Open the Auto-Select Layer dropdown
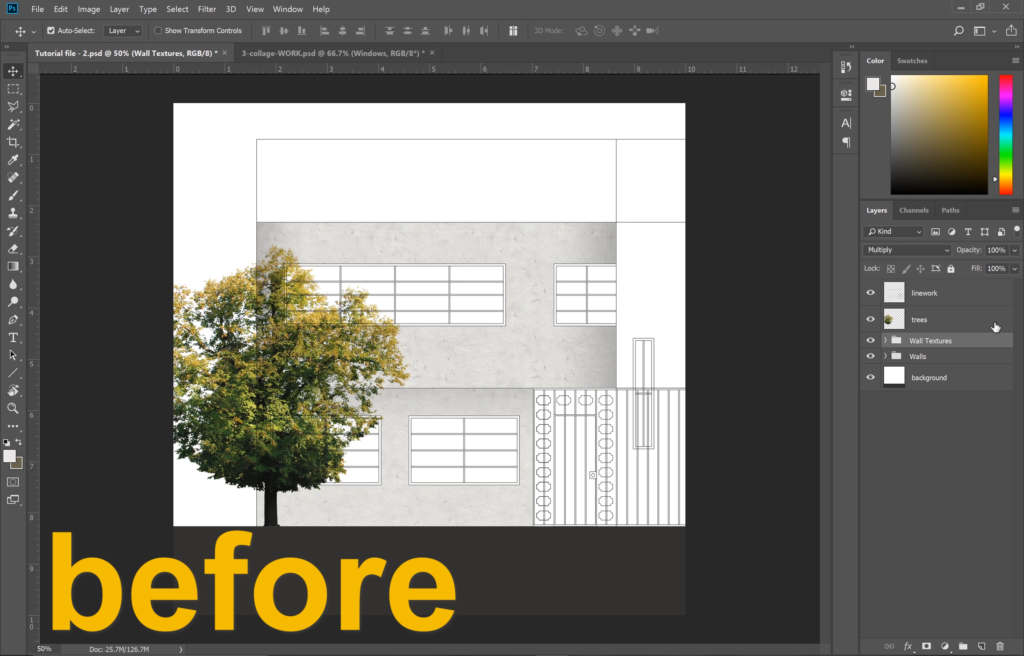The height and width of the screenshot is (656, 1024). (123, 31)
